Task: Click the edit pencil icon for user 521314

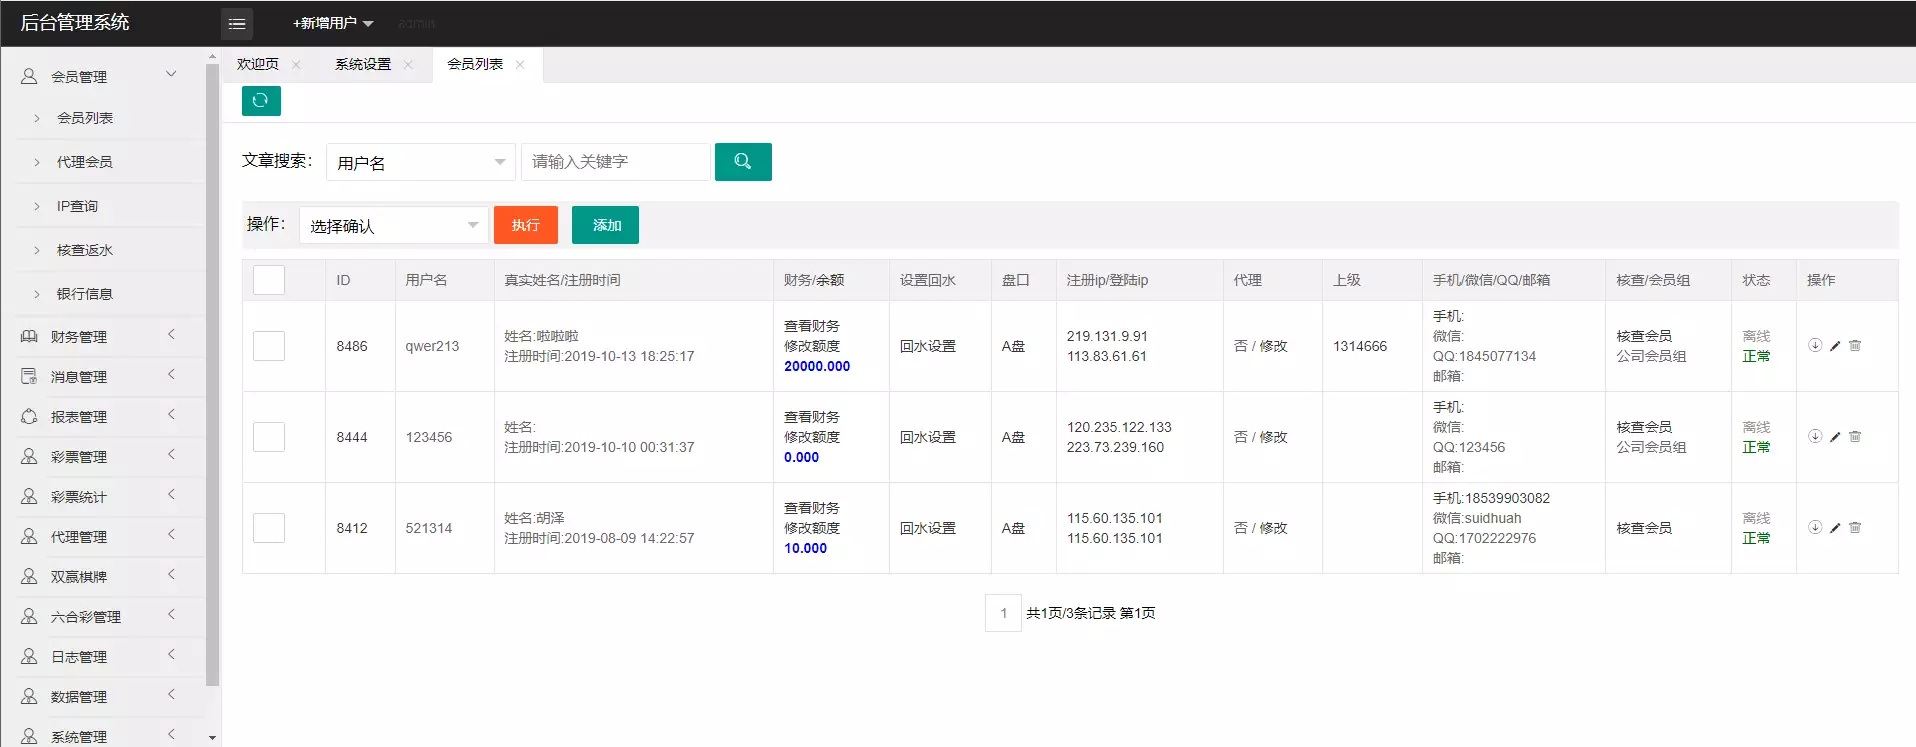Action: pyautogui.click(x=1835, y=528)
